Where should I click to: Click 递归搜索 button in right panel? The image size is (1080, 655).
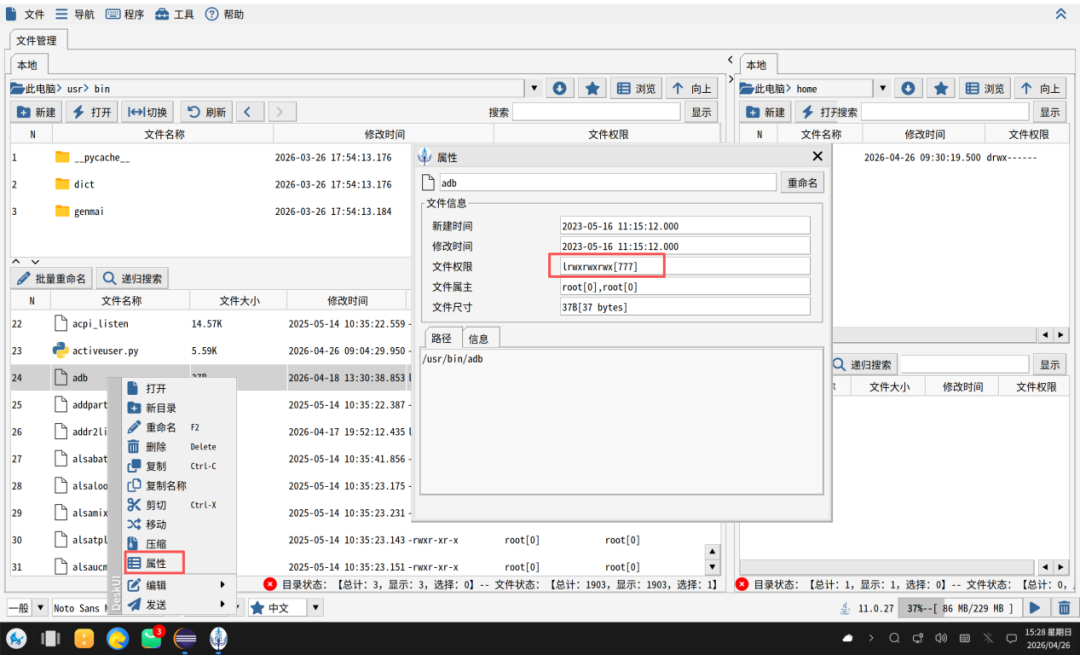[862, 364]
